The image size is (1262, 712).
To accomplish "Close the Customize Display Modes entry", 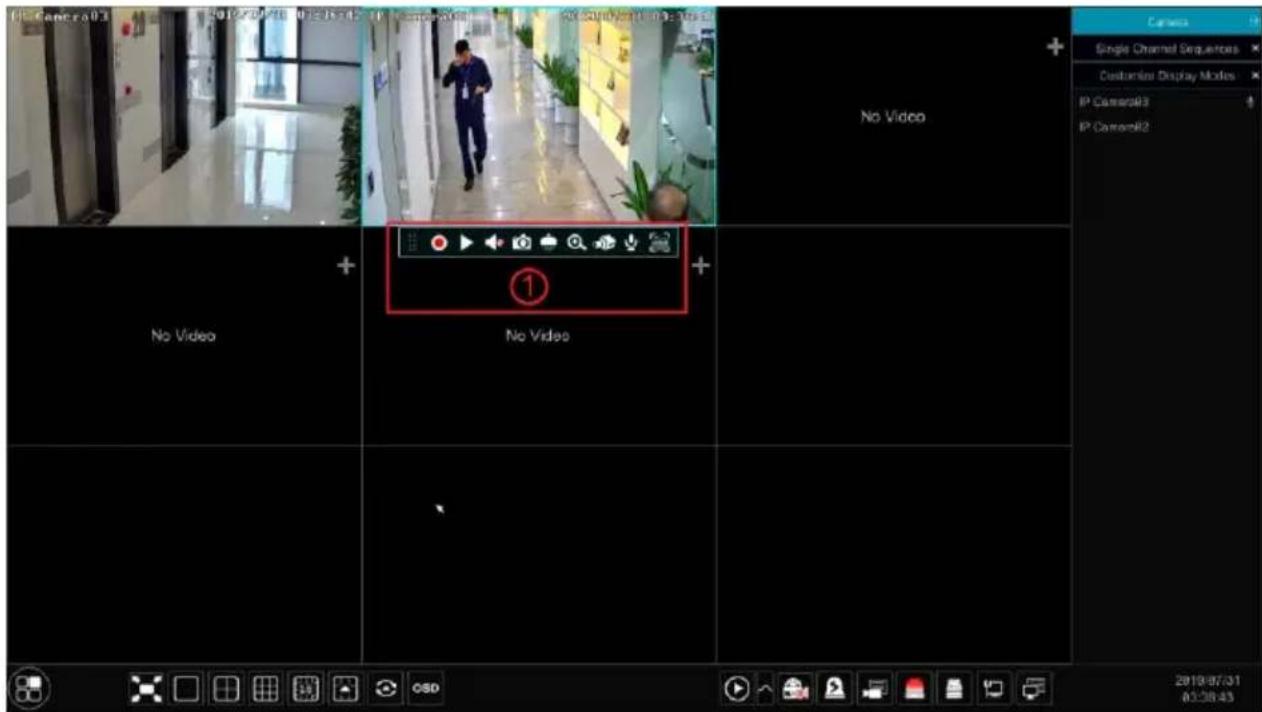I will [1255, 75].
